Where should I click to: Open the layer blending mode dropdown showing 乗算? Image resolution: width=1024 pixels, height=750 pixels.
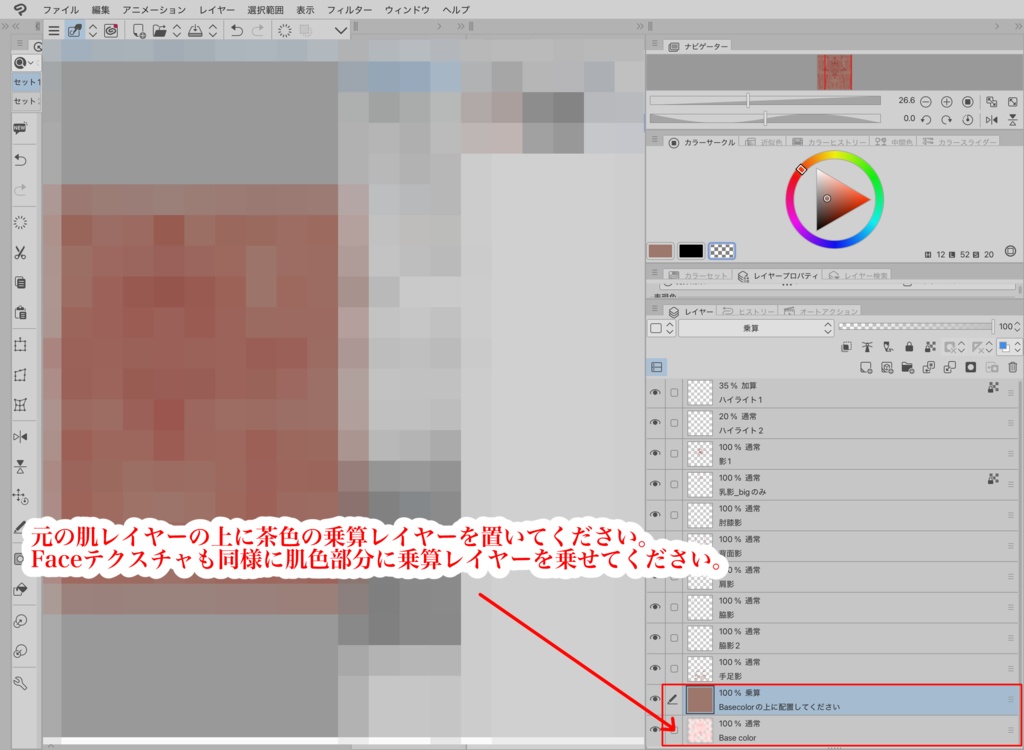(756, 326)
